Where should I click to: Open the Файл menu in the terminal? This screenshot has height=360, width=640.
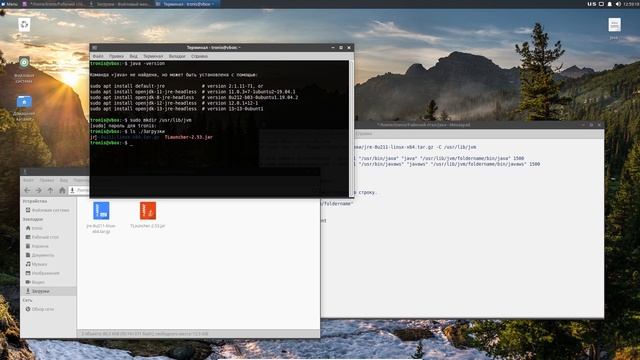click(98, 56)
